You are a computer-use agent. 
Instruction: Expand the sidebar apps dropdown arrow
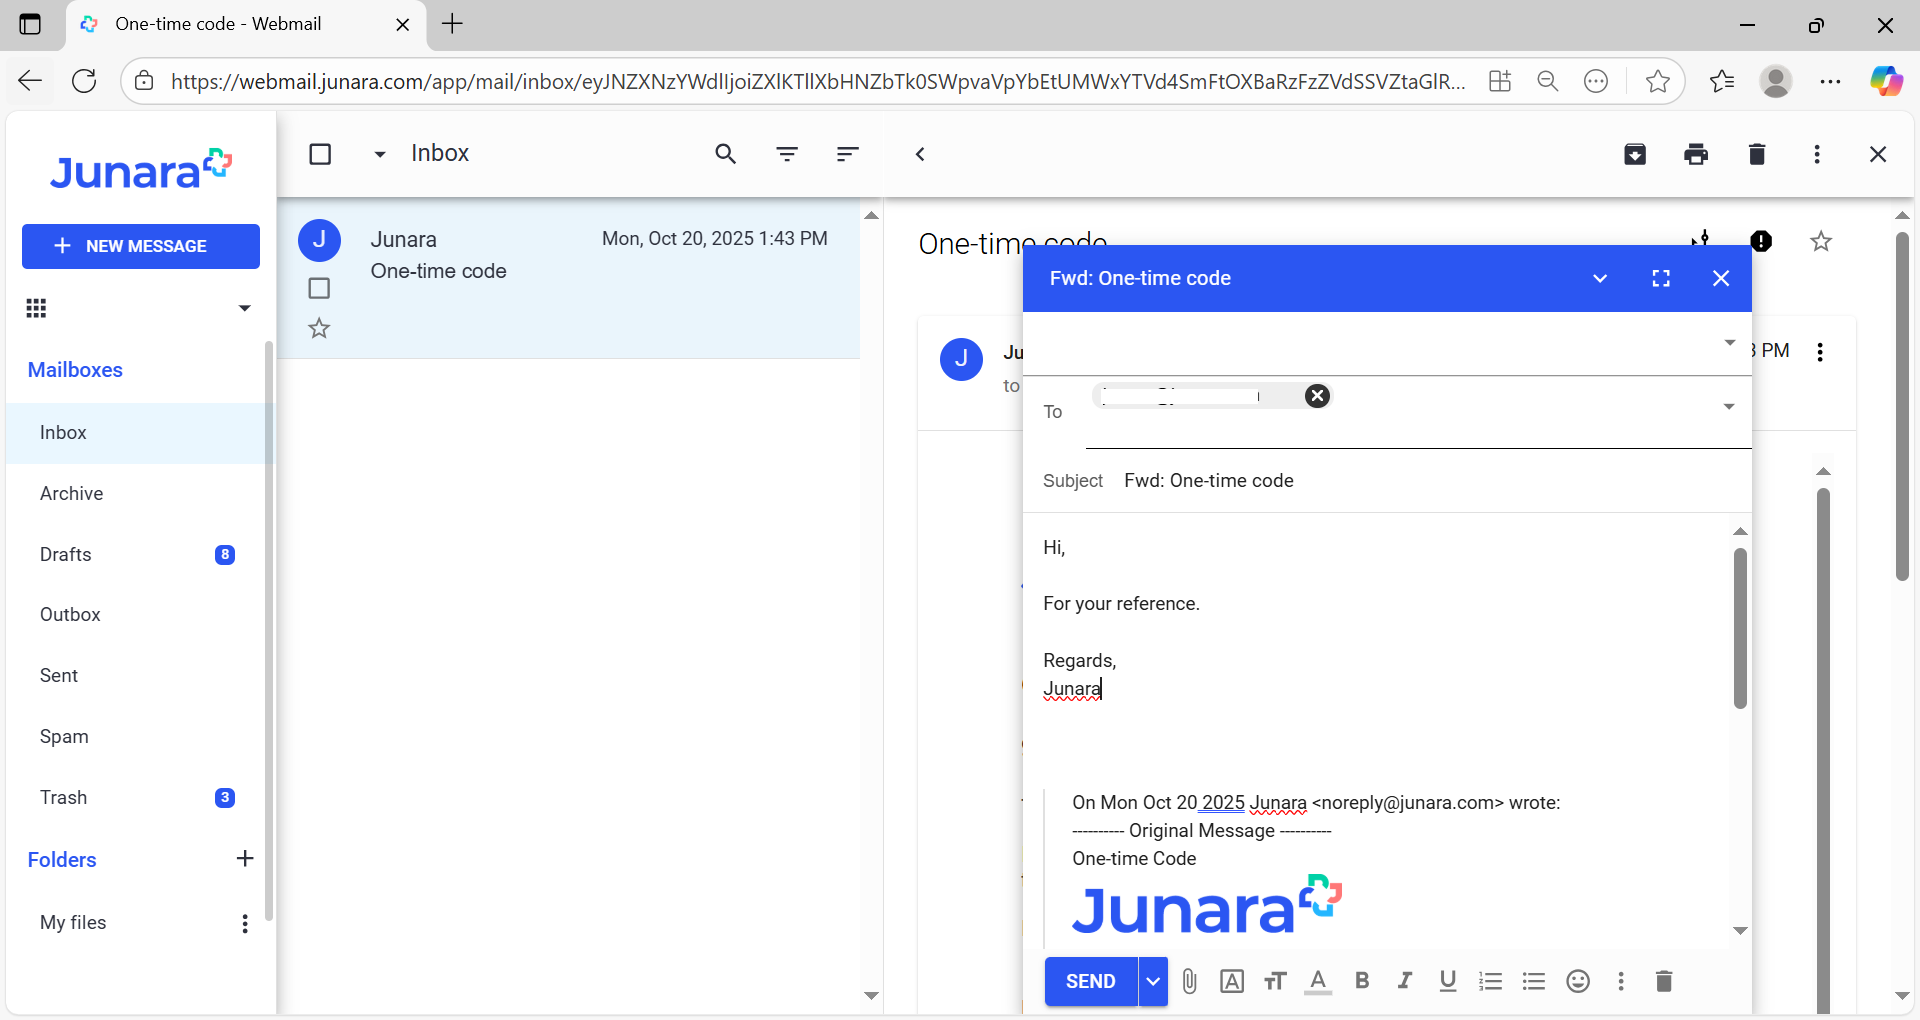244,308
